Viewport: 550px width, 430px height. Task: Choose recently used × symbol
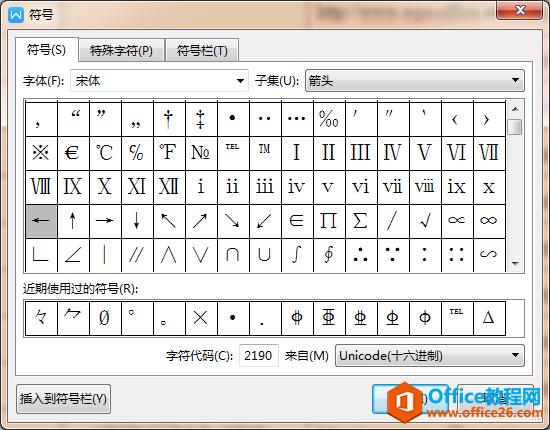(x=201, y=318)
